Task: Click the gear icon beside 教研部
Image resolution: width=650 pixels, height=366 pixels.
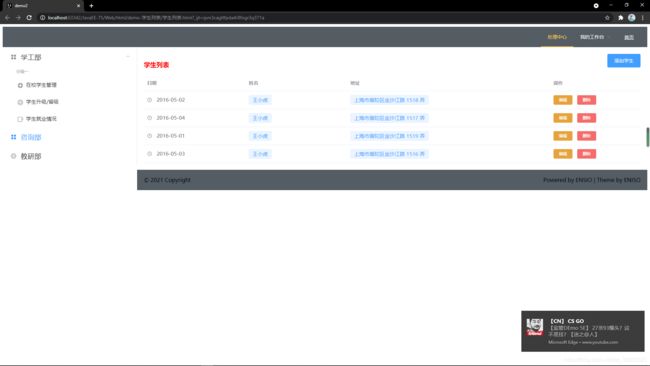Action: click(x=14, y=156)
